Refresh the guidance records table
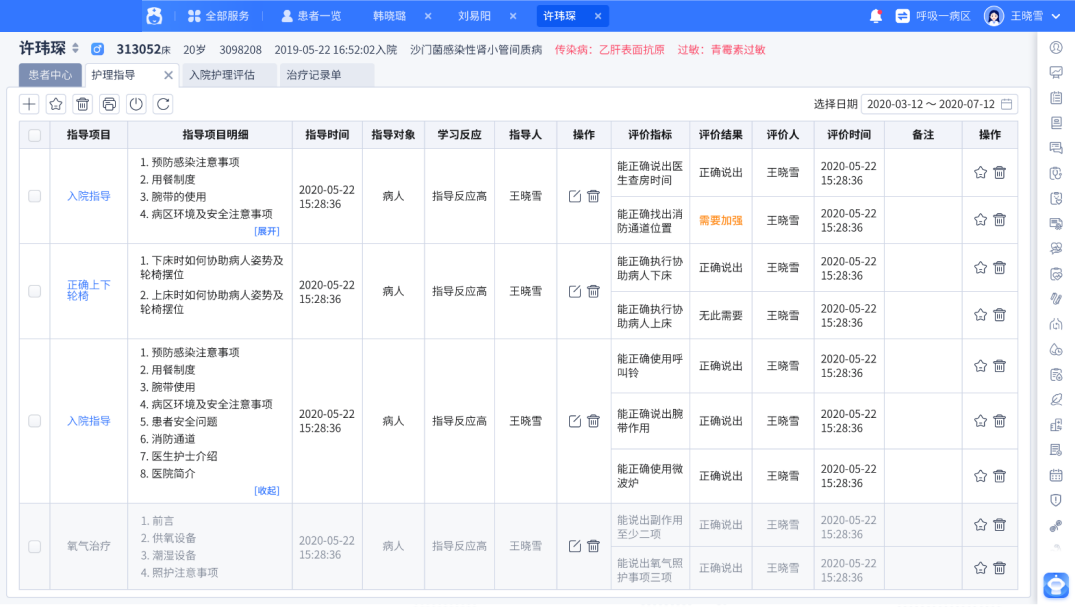 point(164,103)
